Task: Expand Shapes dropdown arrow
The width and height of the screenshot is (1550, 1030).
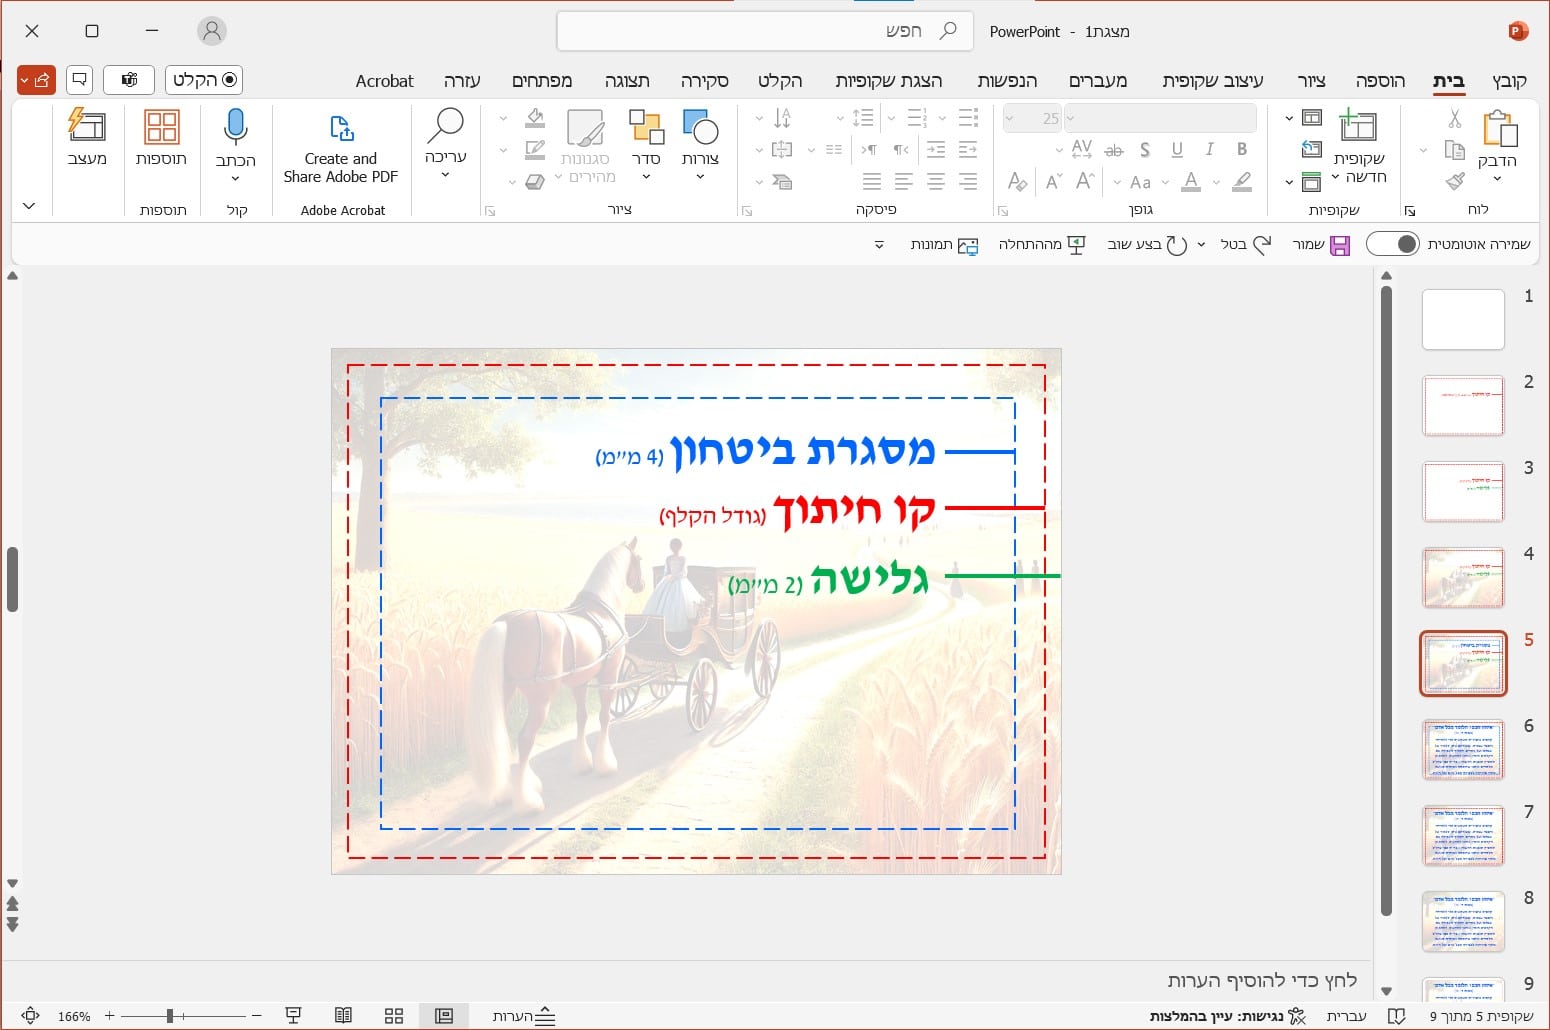Action: click(700, 177)
